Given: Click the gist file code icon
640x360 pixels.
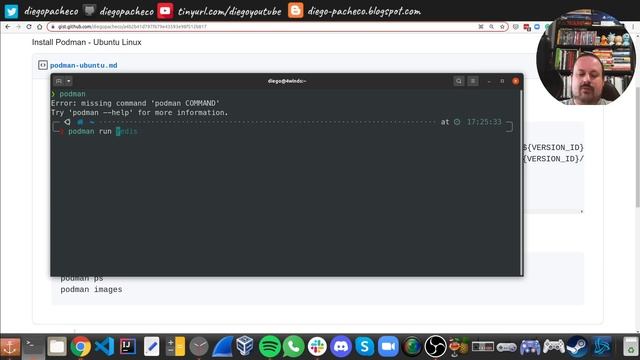Looking at the screenshot, I should click(x=43, y=65).
